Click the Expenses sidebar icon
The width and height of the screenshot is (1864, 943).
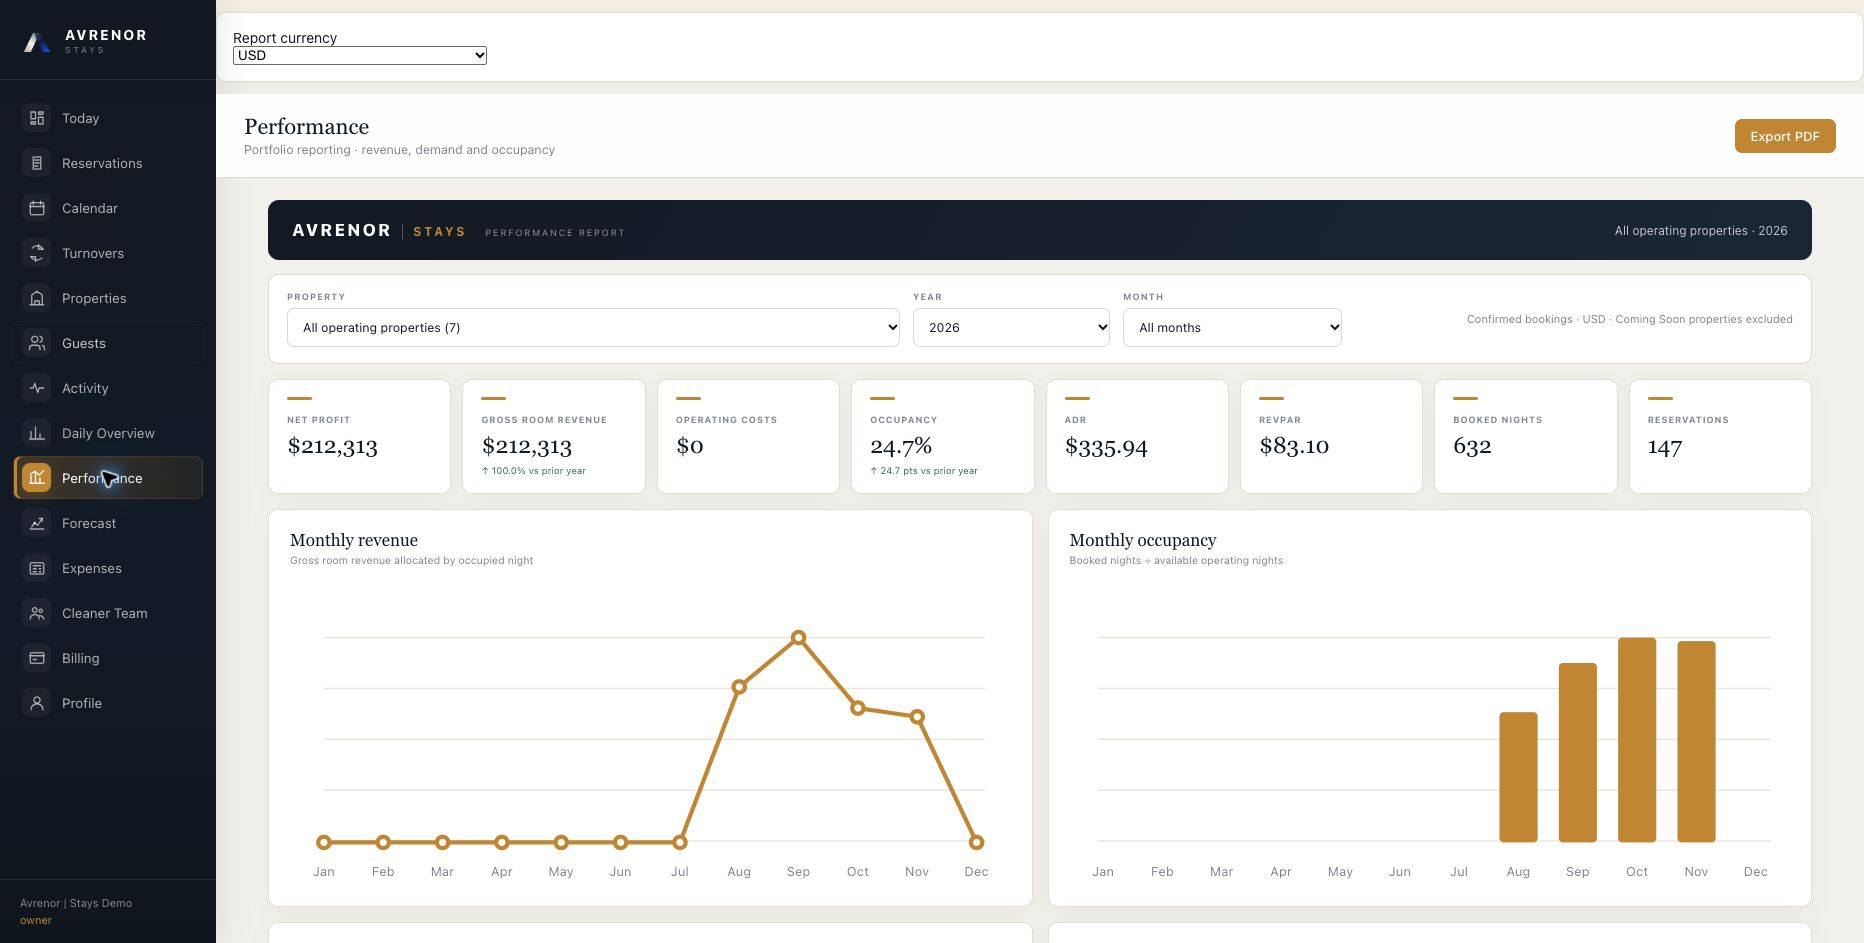pyautogui.click(x=37, y=568)
